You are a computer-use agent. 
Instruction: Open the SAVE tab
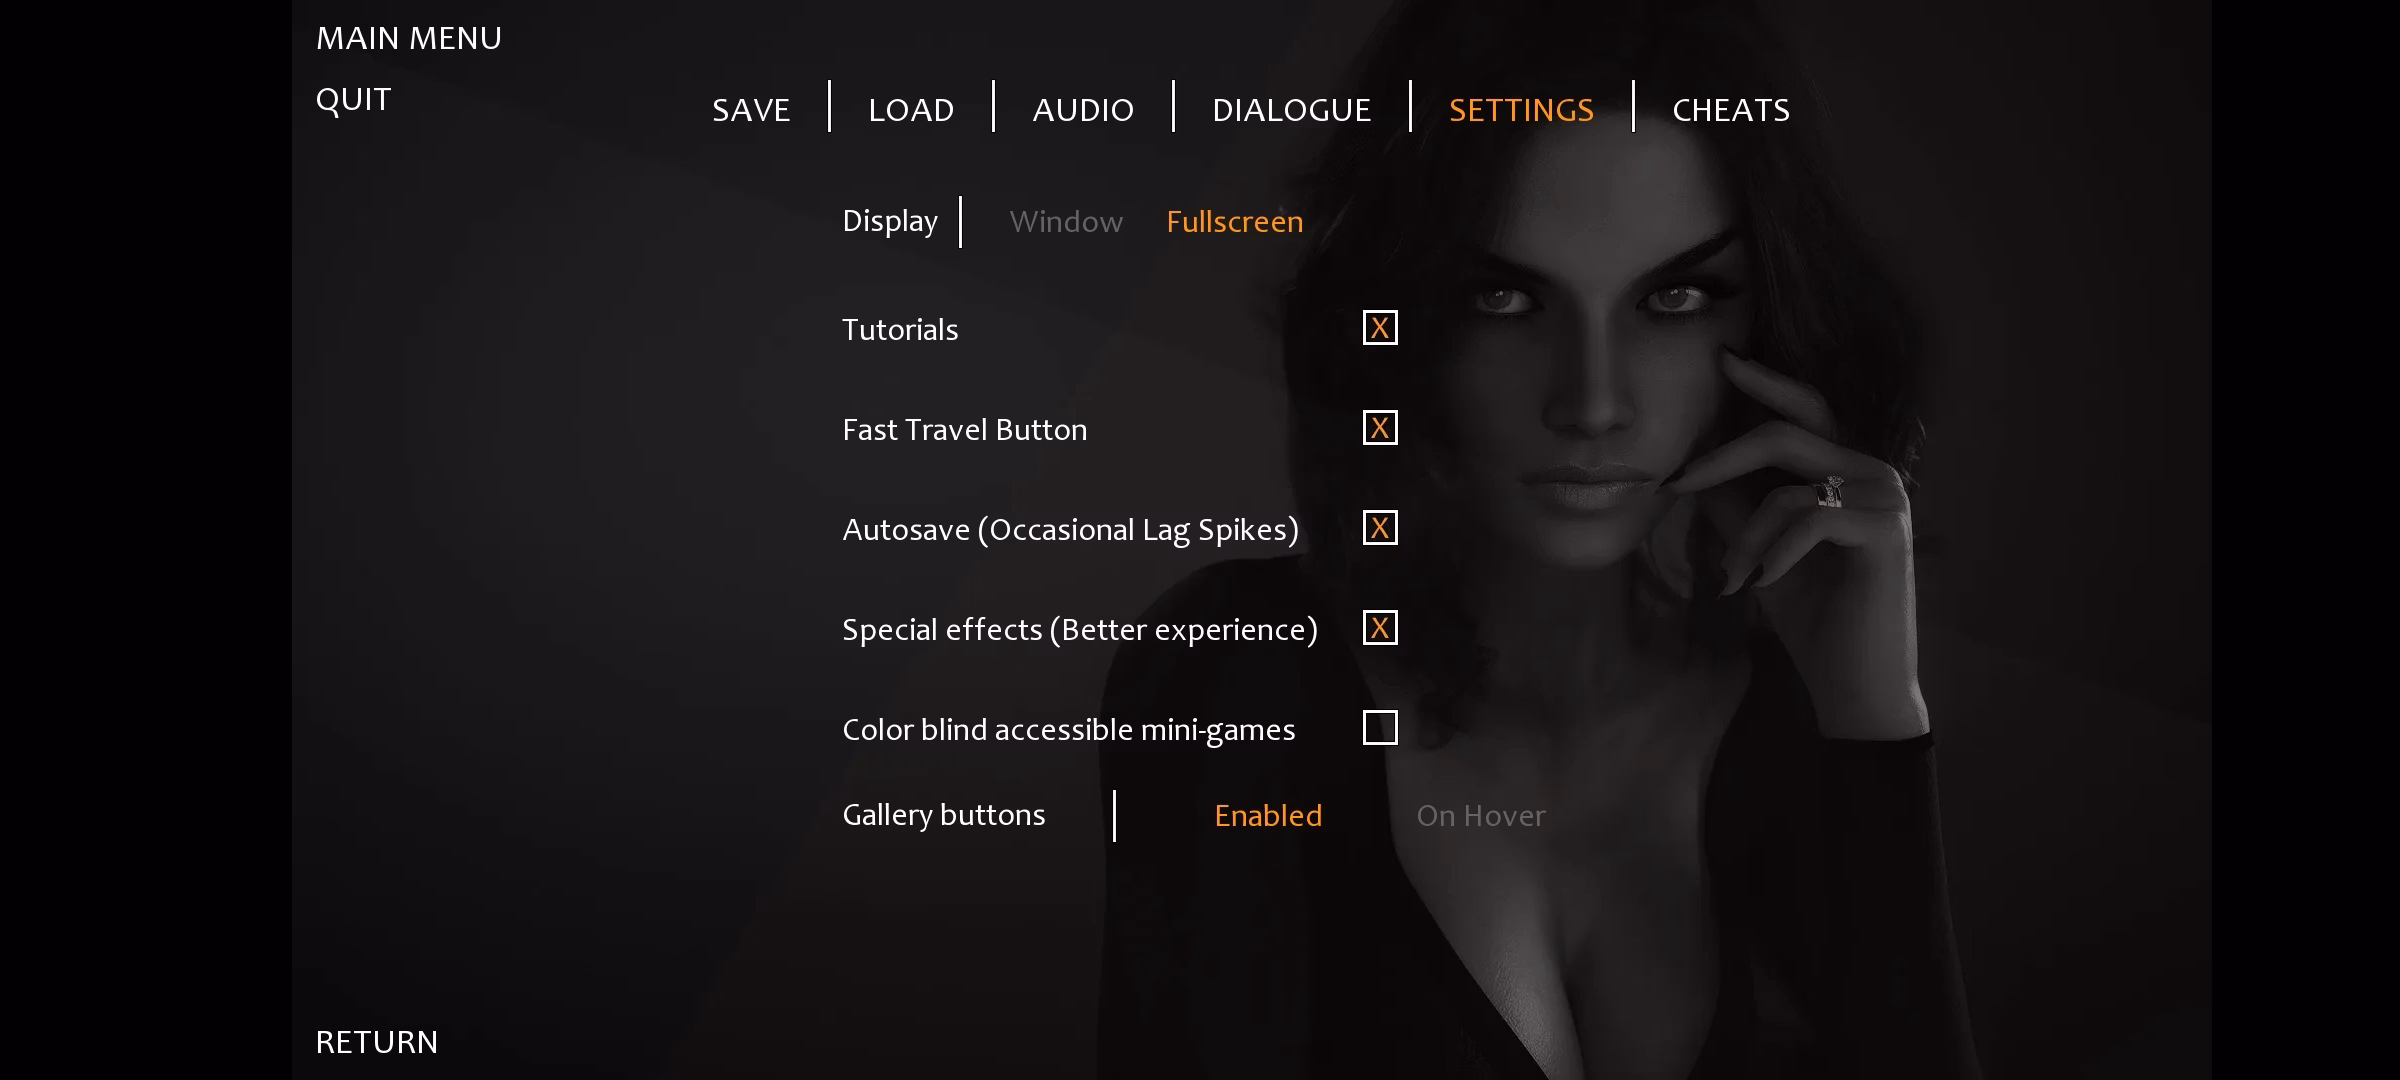(x=751, y=109)
